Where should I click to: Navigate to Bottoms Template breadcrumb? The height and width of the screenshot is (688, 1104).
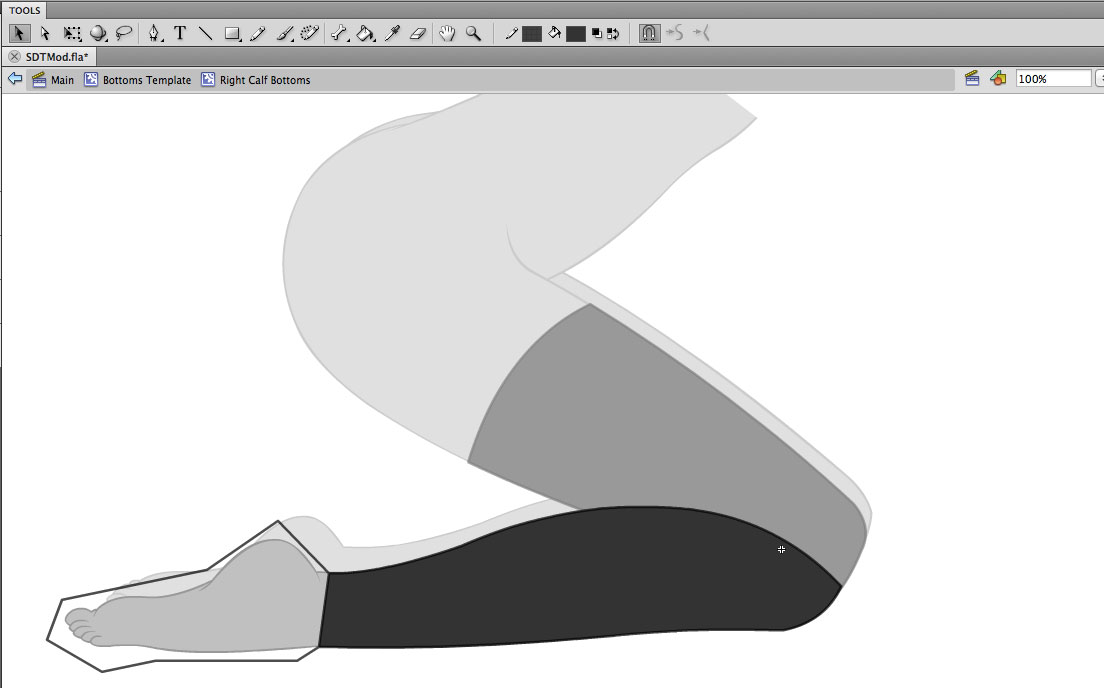(x=146, y=80)
